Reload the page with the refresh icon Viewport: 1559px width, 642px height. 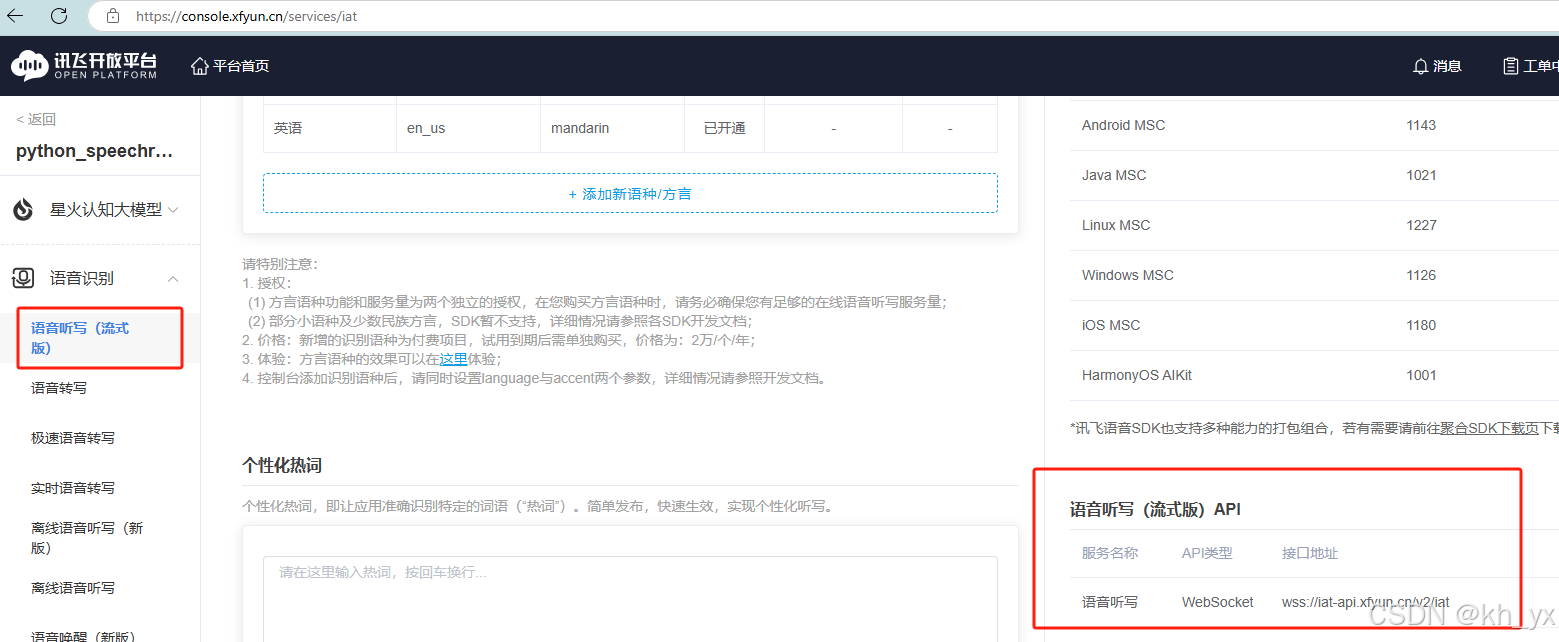(x=59, y=15)
